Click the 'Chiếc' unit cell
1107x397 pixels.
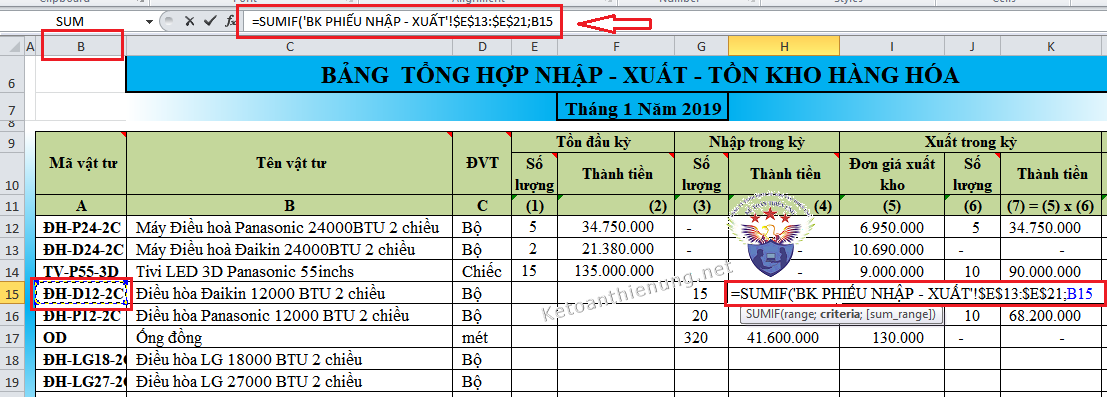point(482,271)
